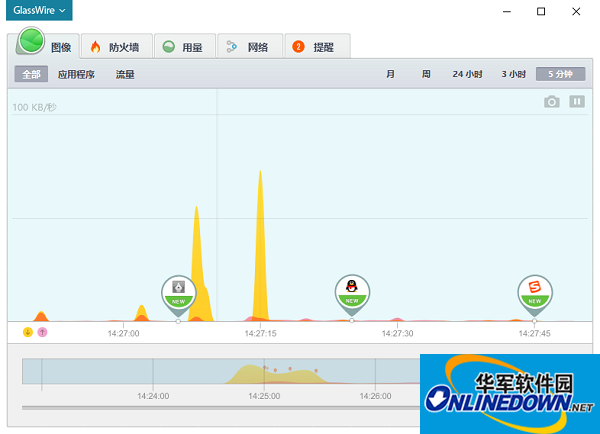Pause the live graph
The image size is (600, 434).
[x=577, y=101]
